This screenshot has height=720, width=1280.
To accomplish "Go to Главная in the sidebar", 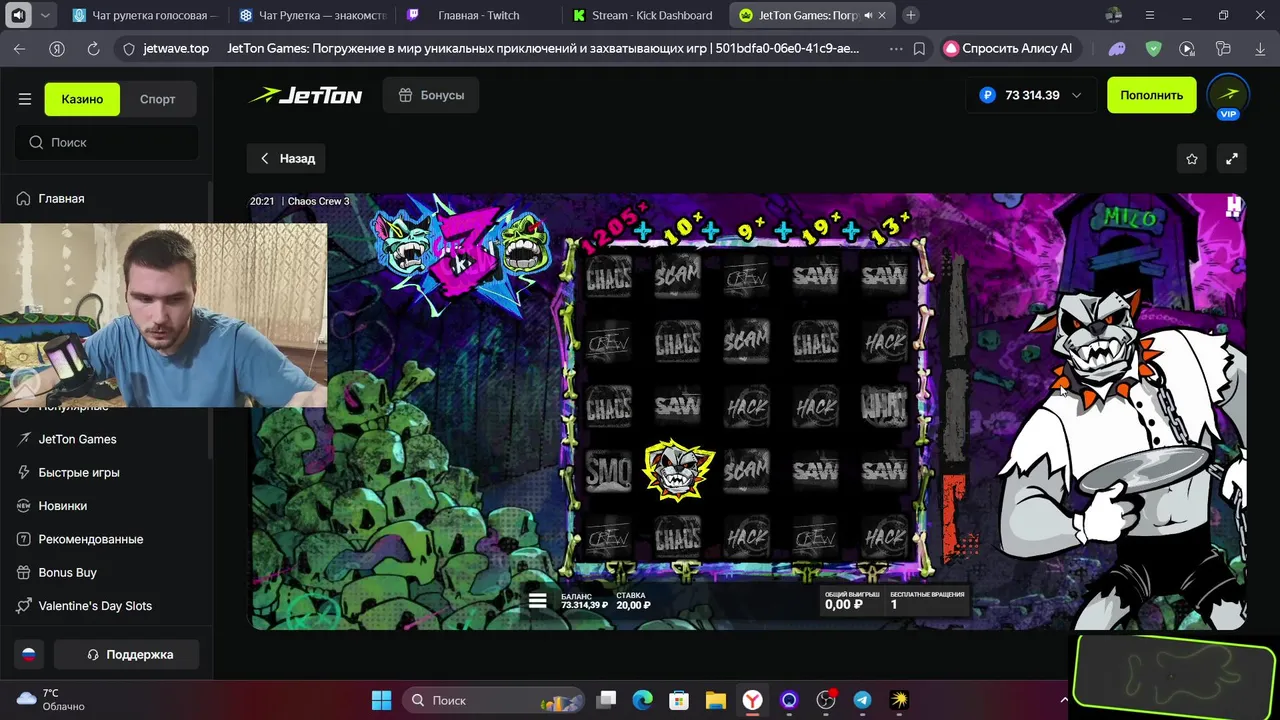I will pos(61,199).
